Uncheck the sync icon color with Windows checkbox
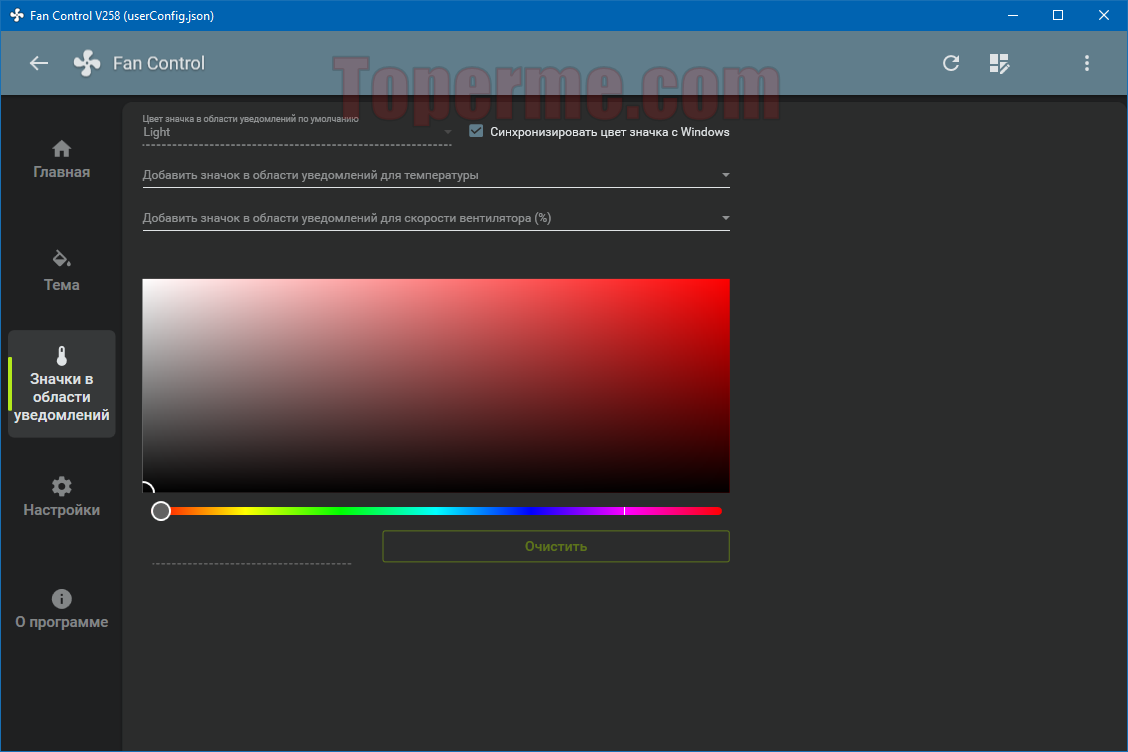This screenshot has height=752, width=1128. 477,131
